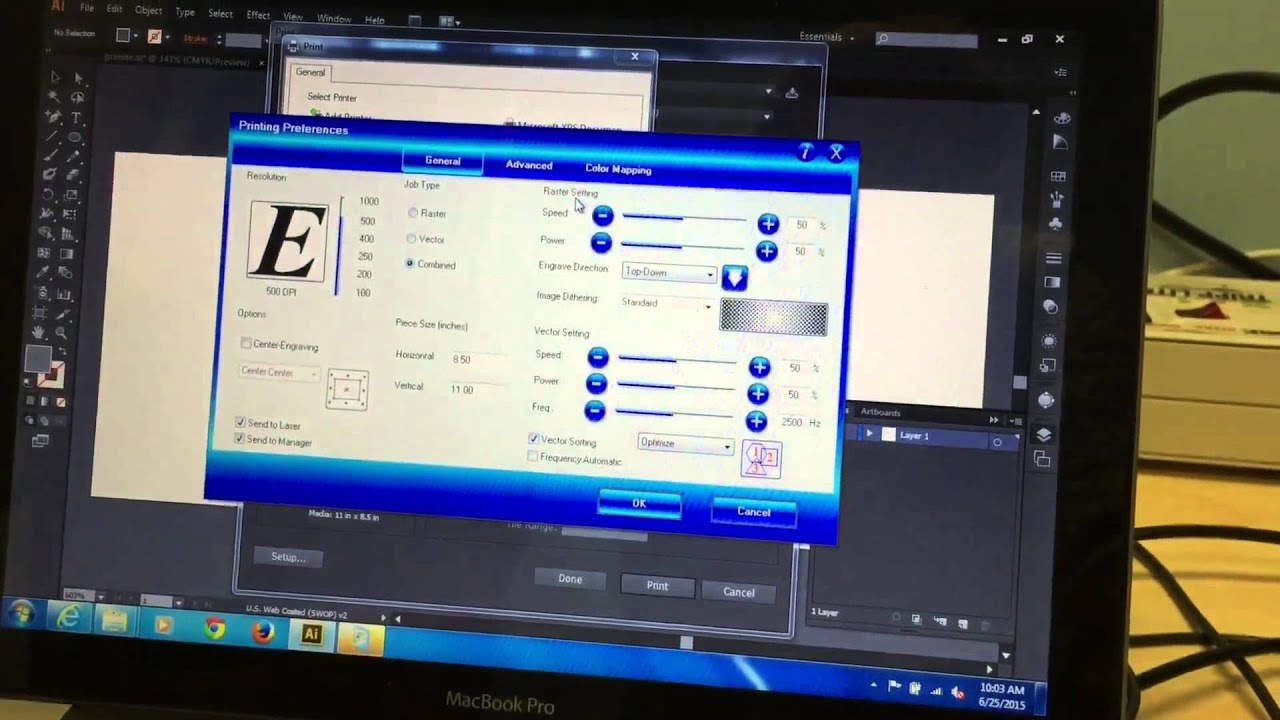Screen dimensions: 1280x720
Task: Open Internet Explorer from the taskbar
Action: point(68,618)
